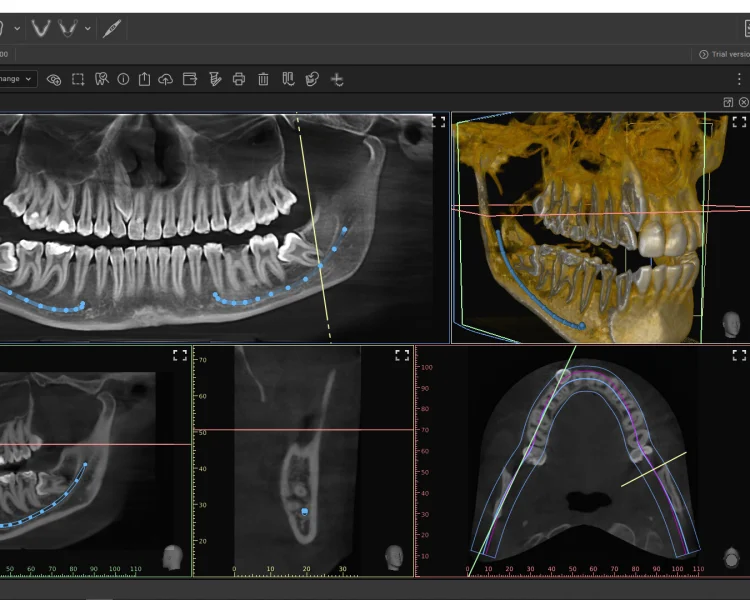750x600 pixels.
Task: Activate the dashed rectangle selection tool
Action: 78,79
